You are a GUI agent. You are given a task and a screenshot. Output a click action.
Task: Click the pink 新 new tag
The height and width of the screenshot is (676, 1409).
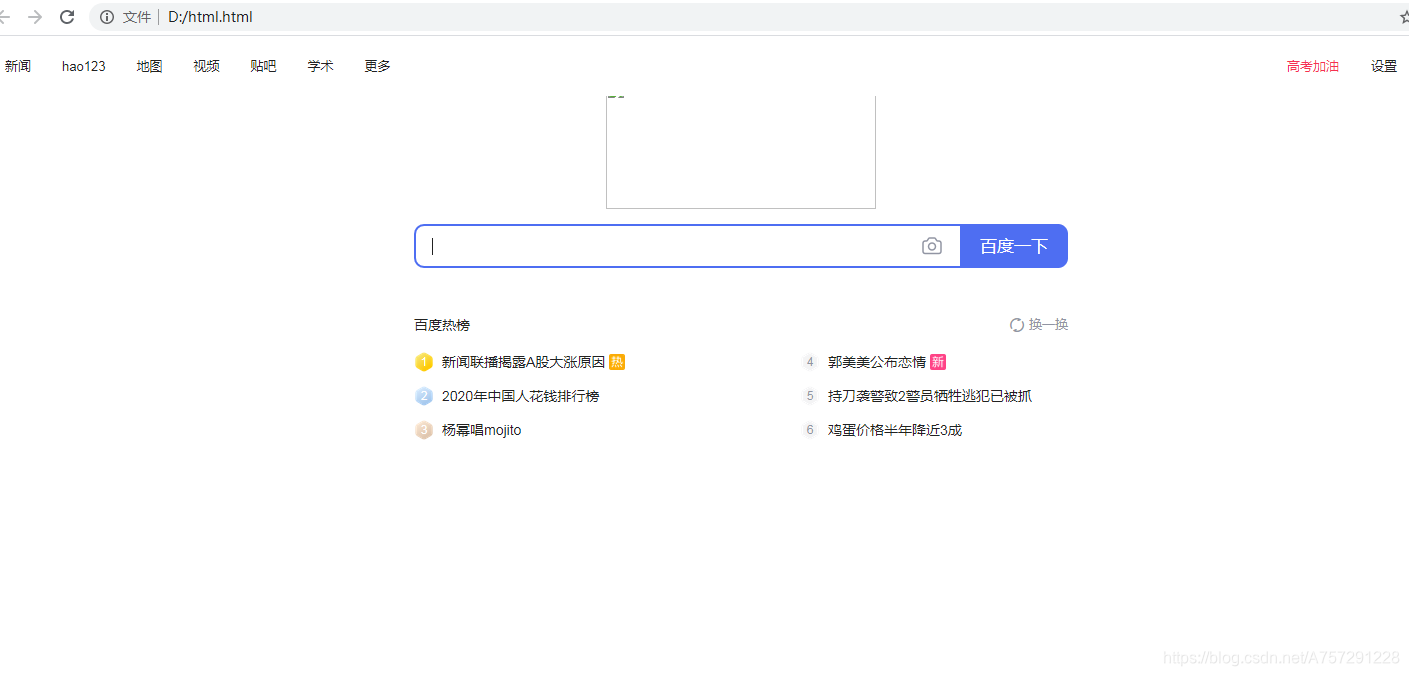[x=938, y=362]
